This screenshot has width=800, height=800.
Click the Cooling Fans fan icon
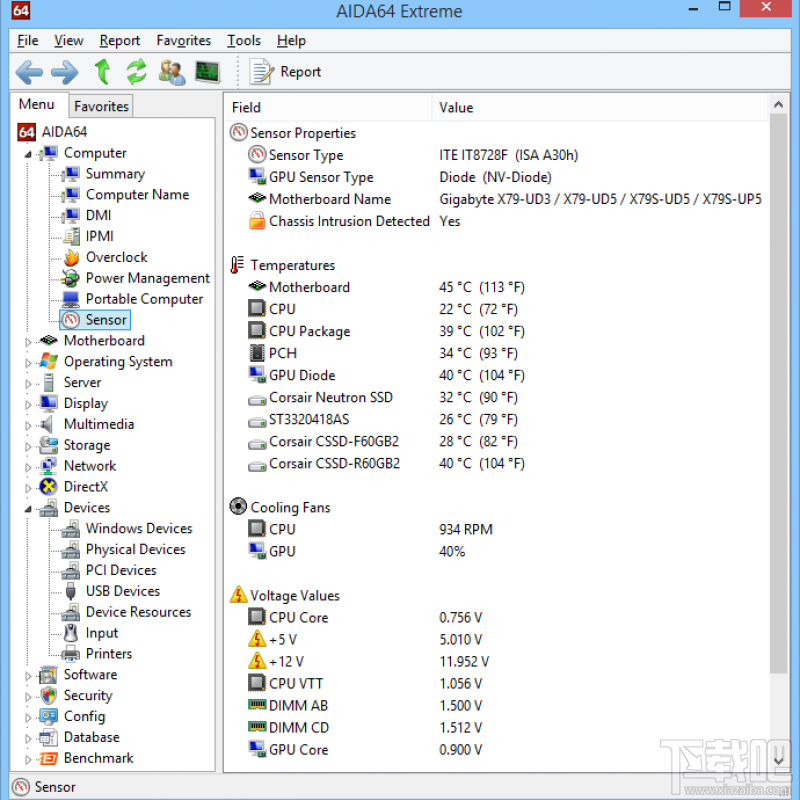[x=238, y=507]
